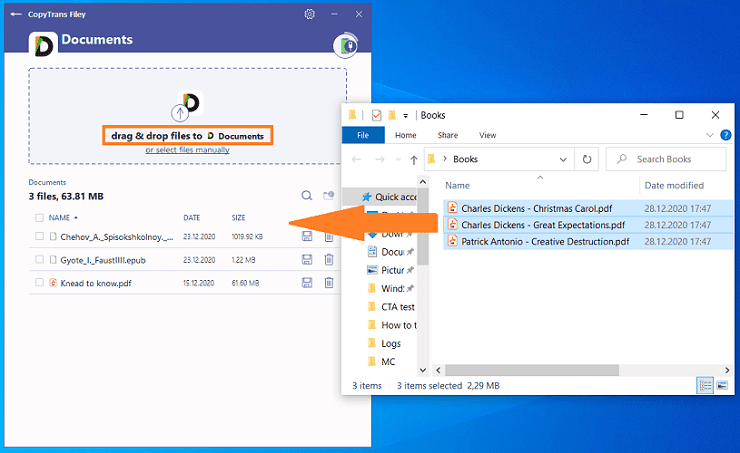This screenshot has width=740, height=453.
Task: Click the PDF icon of Great Expectations
Action: pos(453,224)
